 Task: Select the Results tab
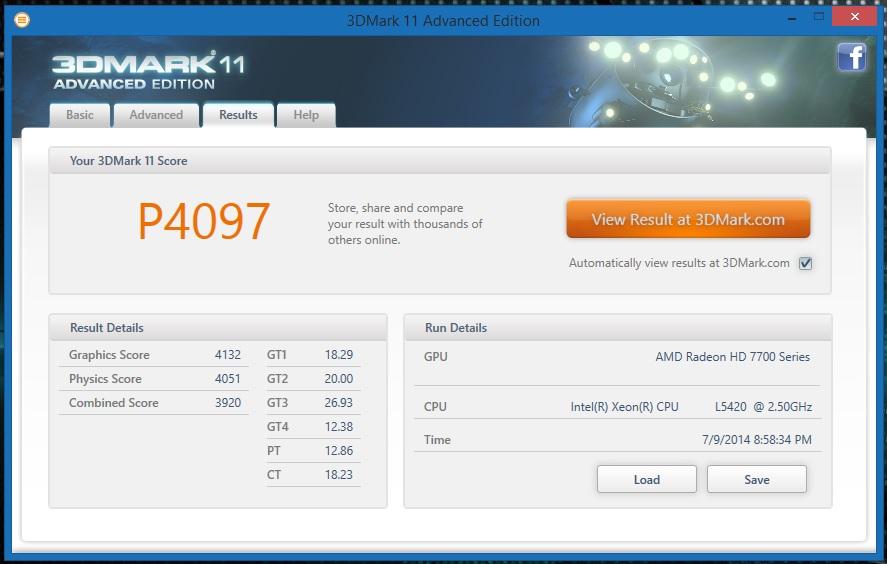(238, 115)
